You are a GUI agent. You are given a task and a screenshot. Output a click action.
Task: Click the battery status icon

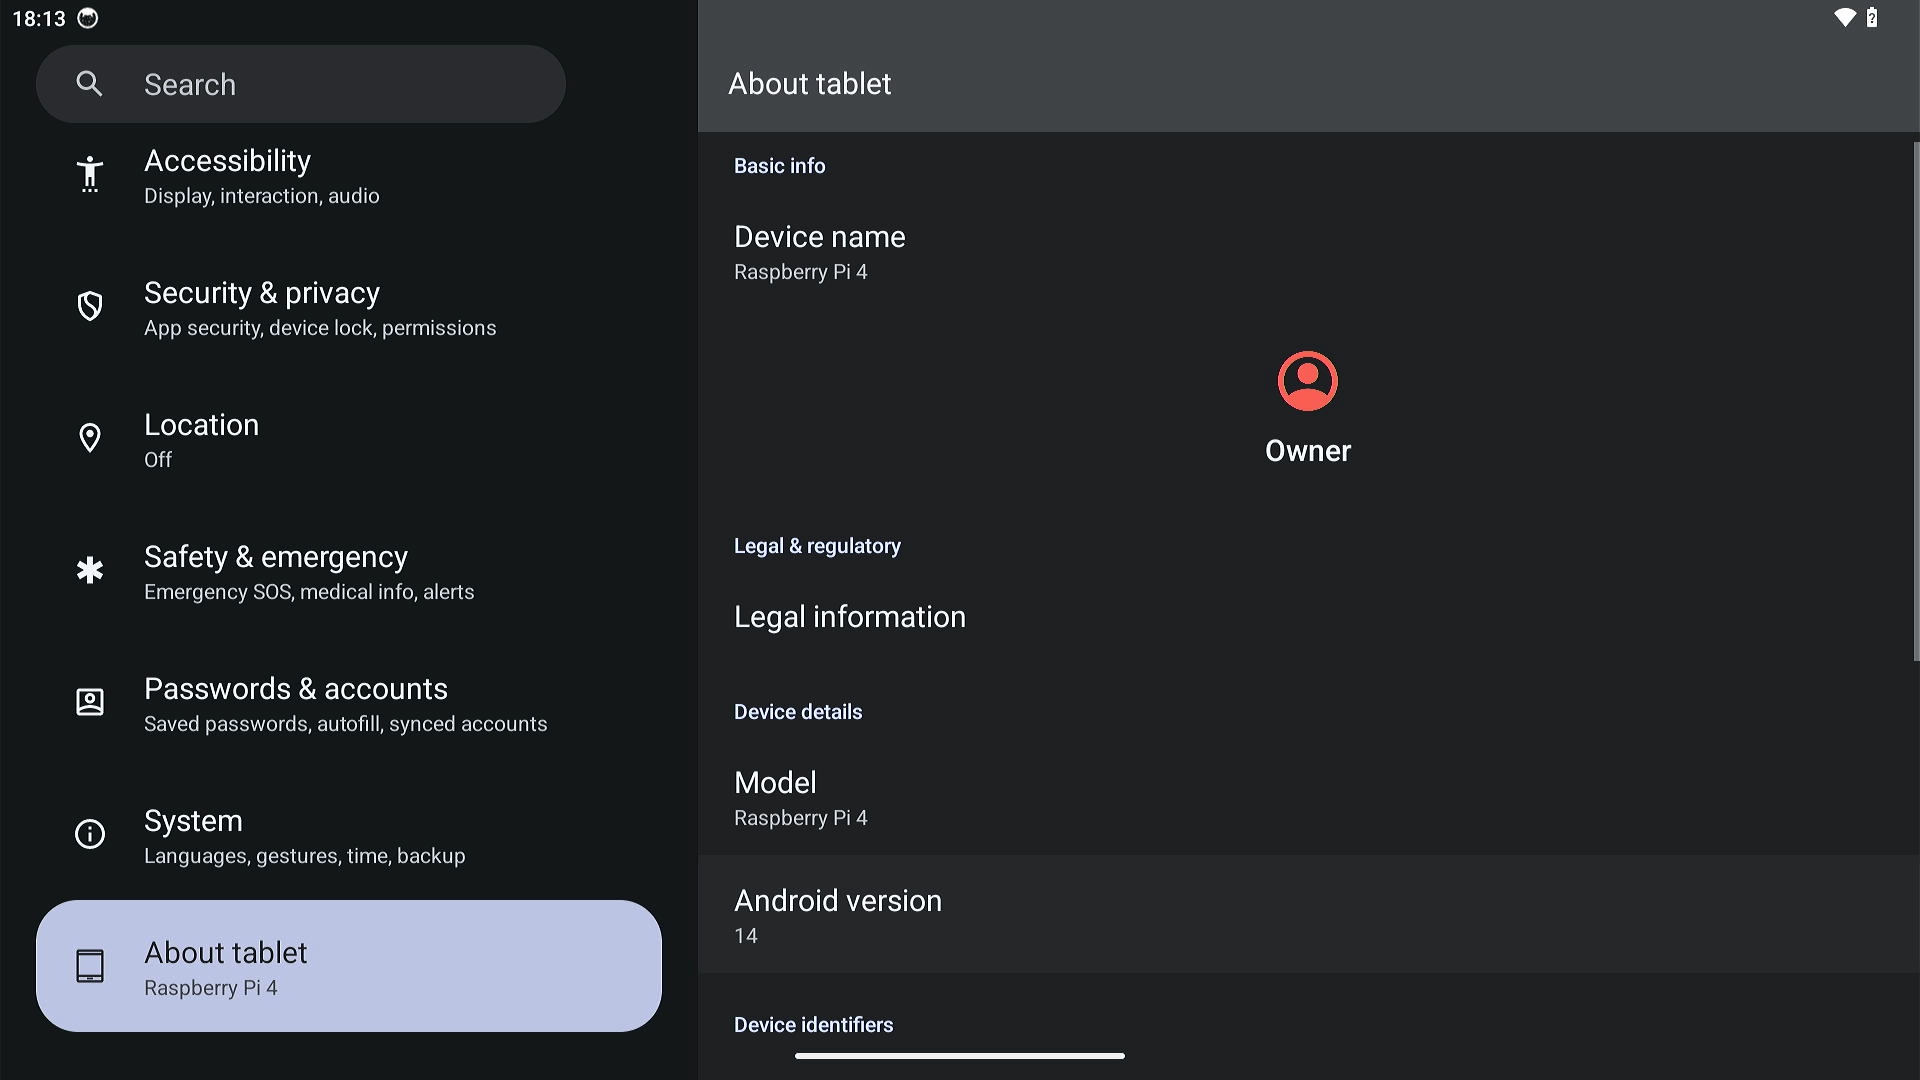tap(1872, 17)
